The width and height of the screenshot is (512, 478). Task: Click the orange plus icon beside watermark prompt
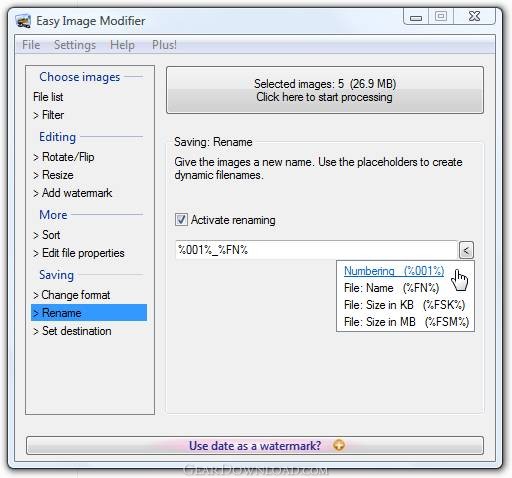point(339,445)
